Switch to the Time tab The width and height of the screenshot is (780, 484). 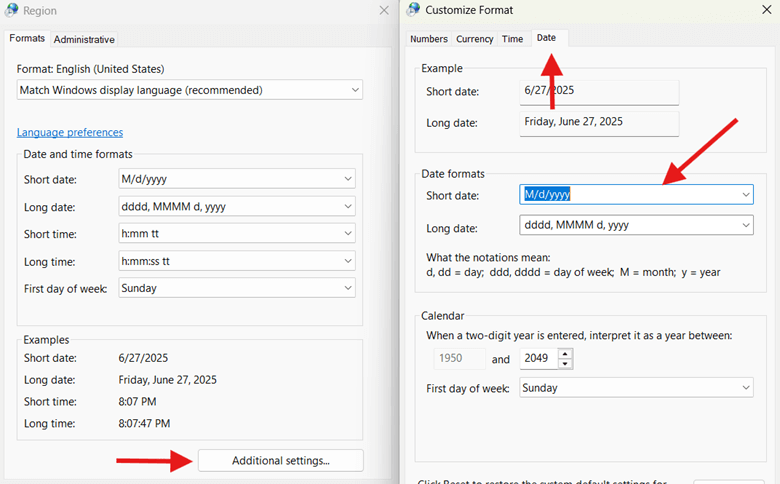(x=512, y=39)
